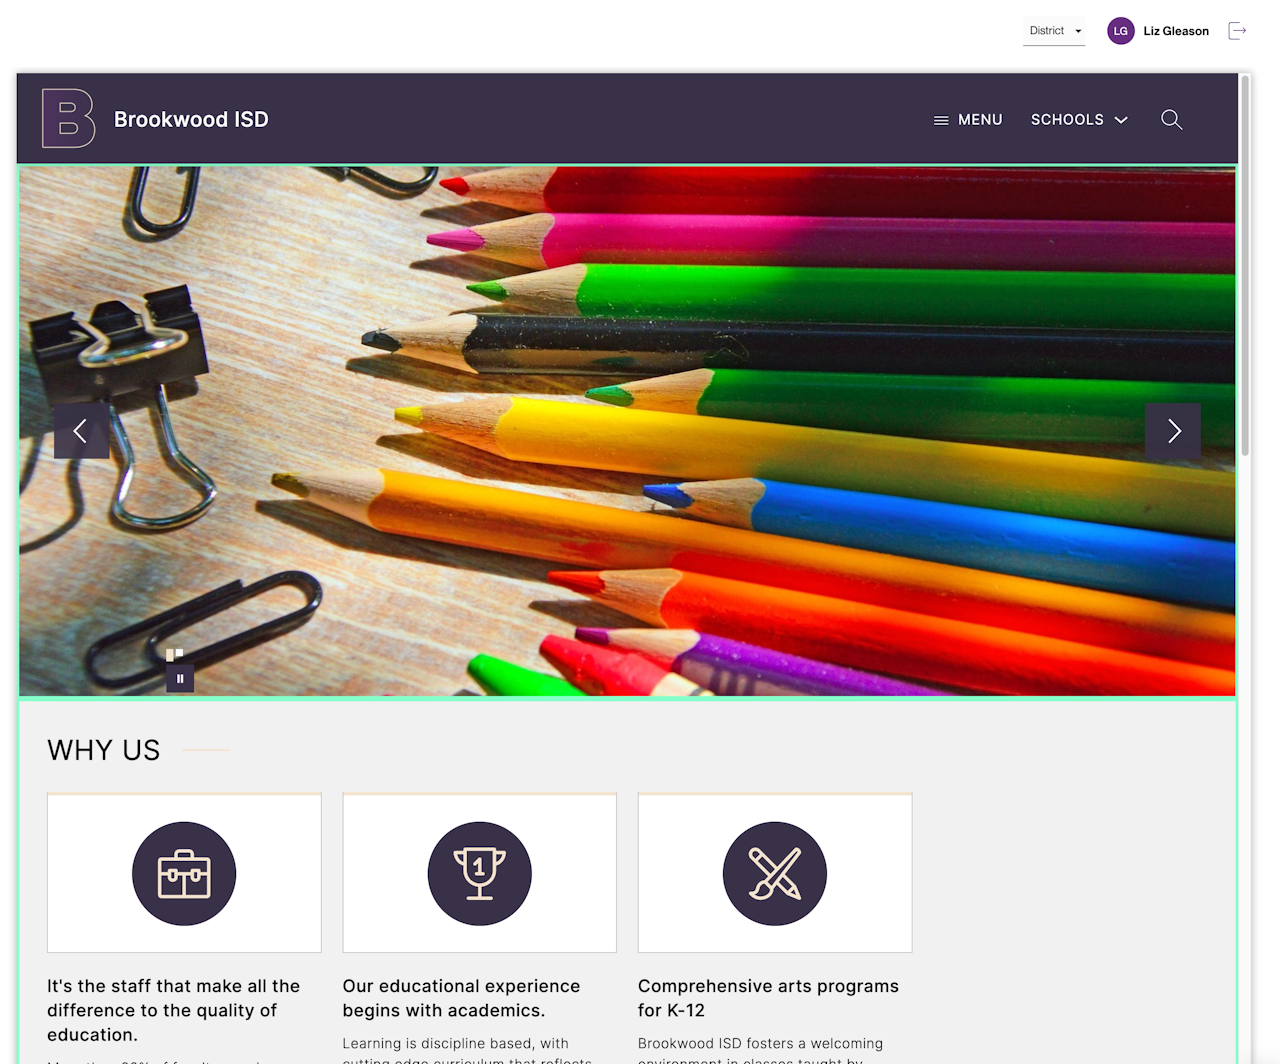This screenshot has width=1280, height=1064.
Task: Click the Brookwood ISD "B" logo
Action: click(x=68, y=118)
